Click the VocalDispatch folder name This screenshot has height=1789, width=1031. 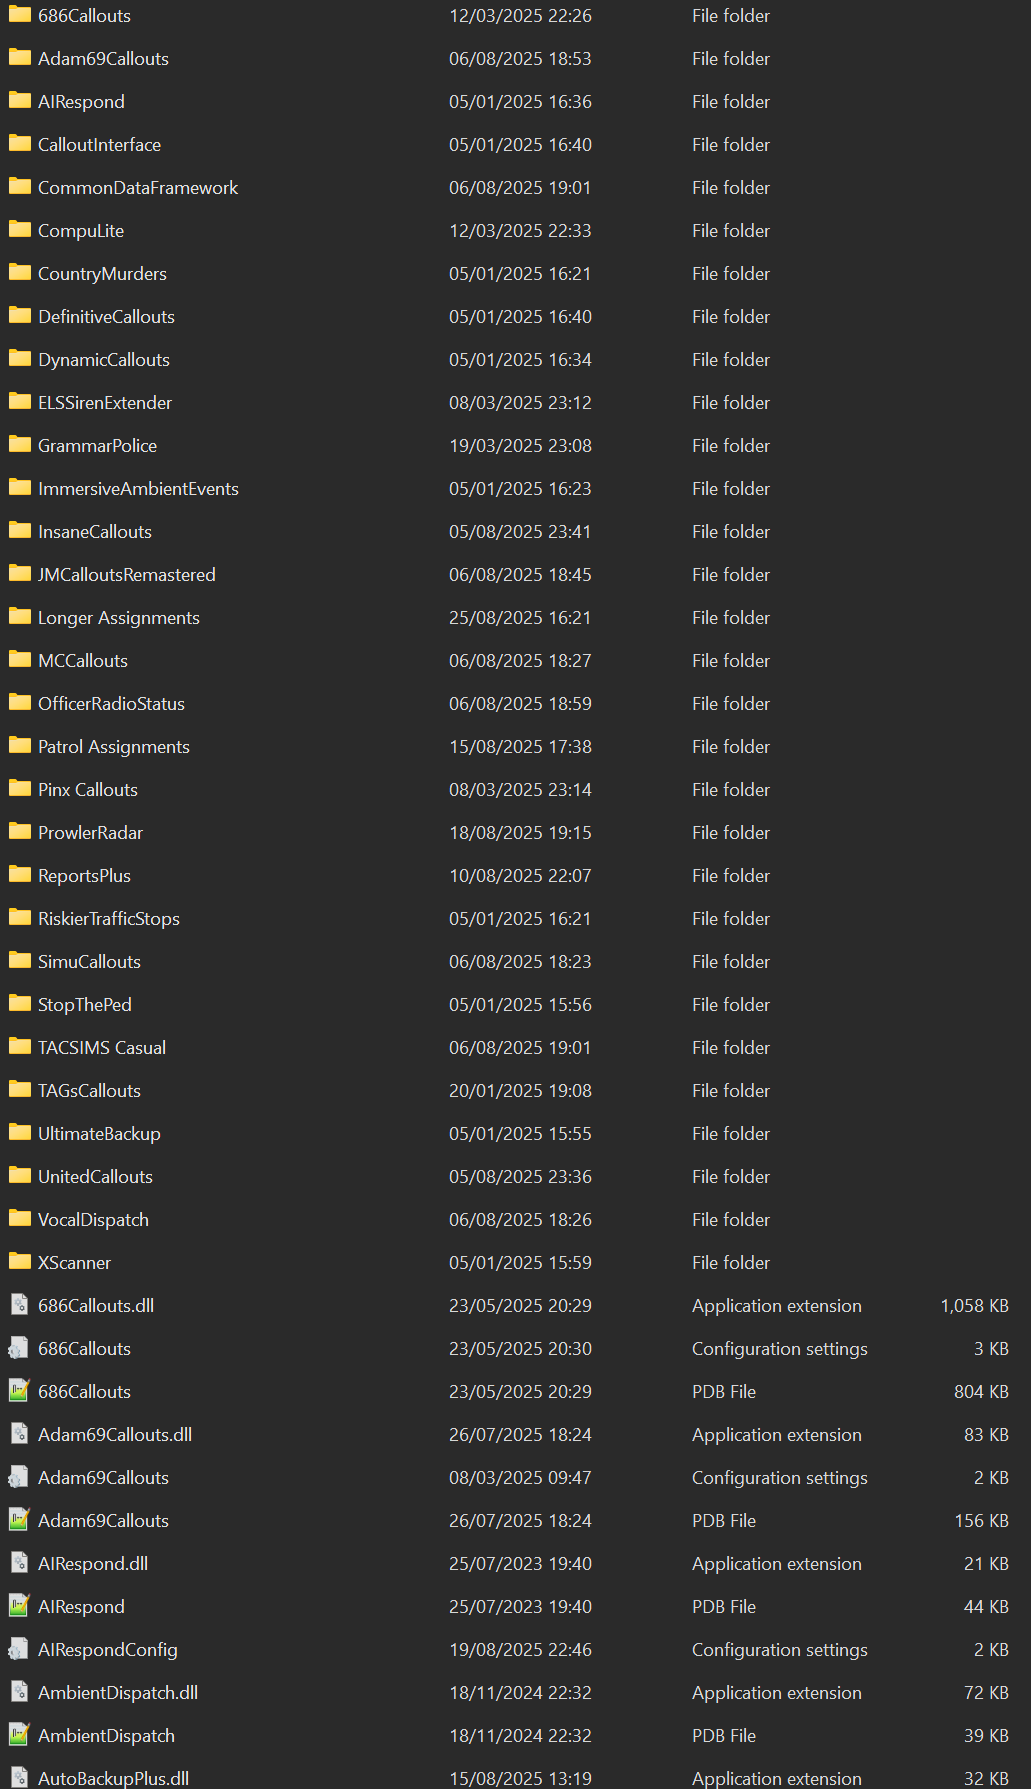tap(93, 1220)
